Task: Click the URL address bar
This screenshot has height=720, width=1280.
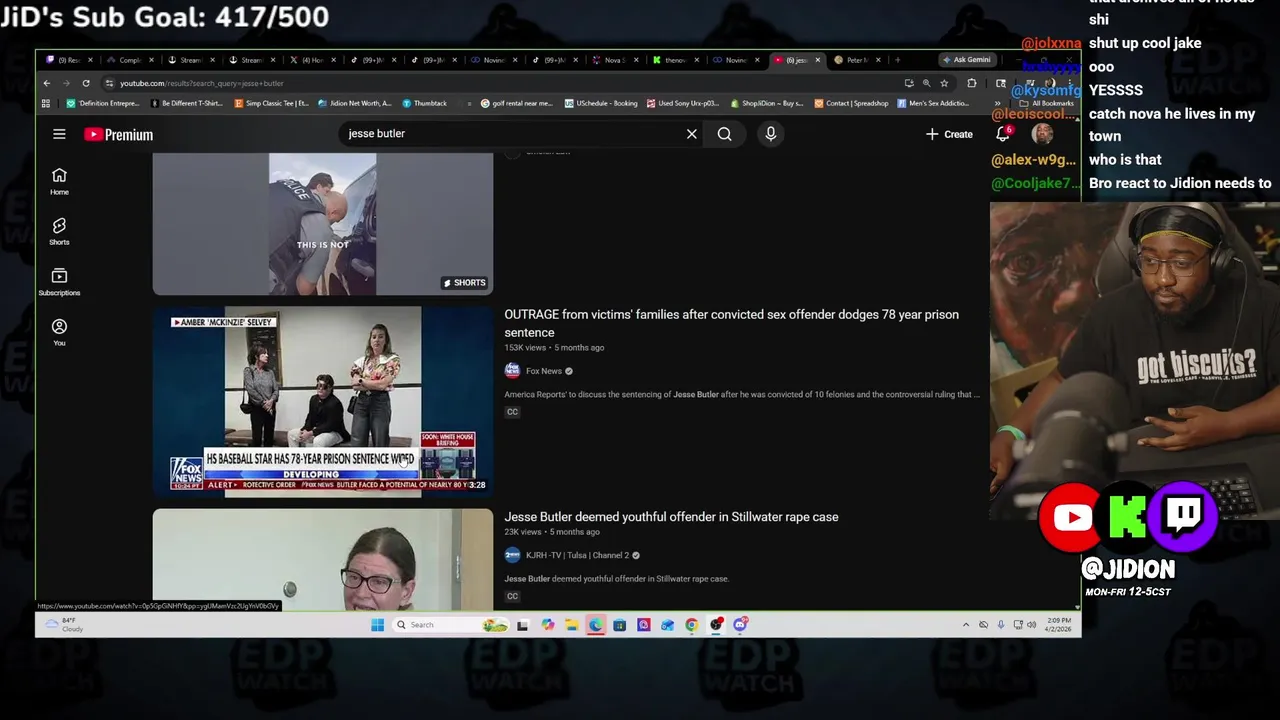Action: 500,83
